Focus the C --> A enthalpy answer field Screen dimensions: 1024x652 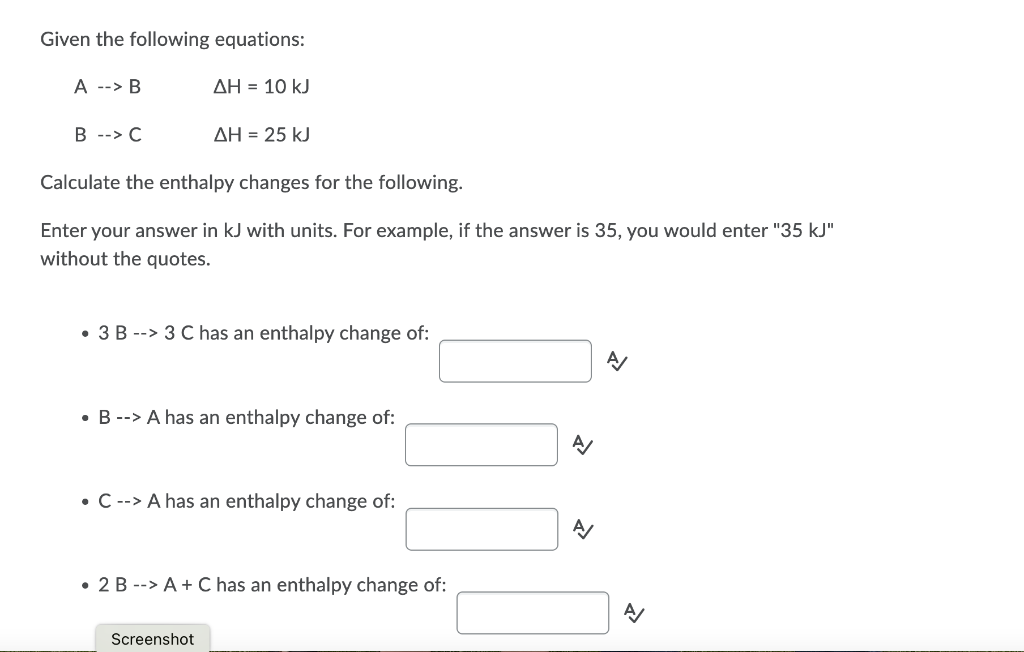482,529
